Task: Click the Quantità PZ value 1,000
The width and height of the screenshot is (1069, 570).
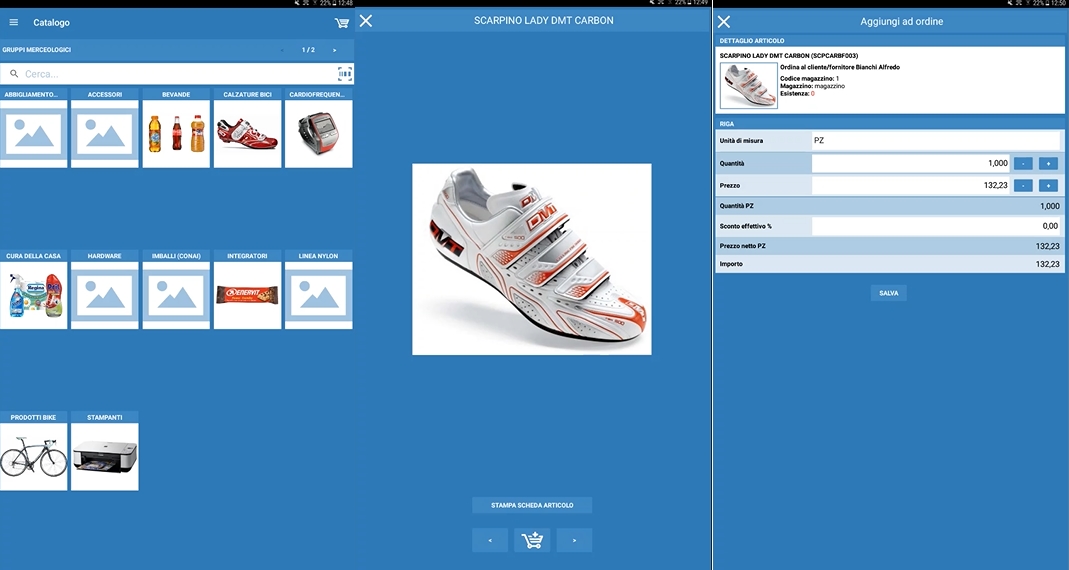Action: coord(1049,206)
